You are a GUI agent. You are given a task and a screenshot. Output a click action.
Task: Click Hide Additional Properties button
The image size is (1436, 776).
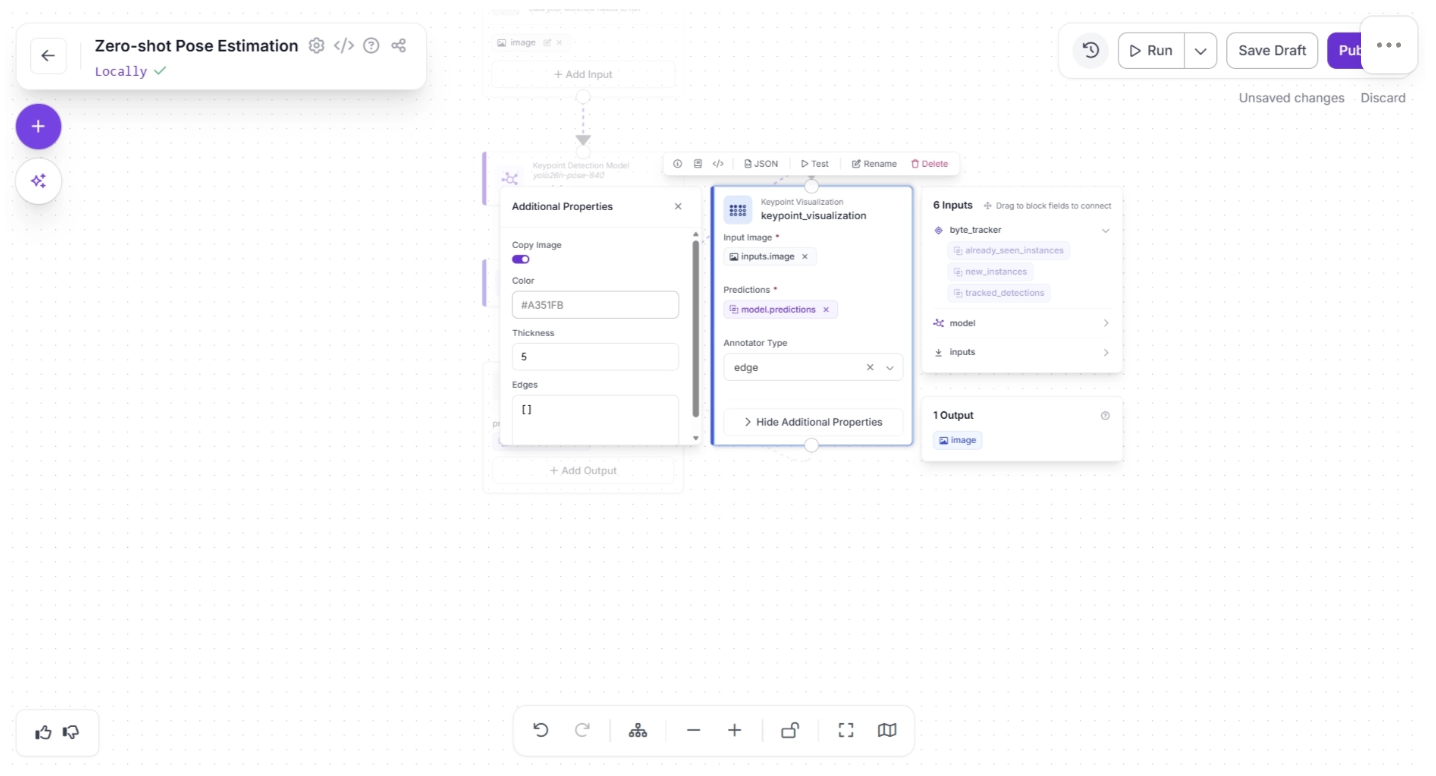click(812, 422)
